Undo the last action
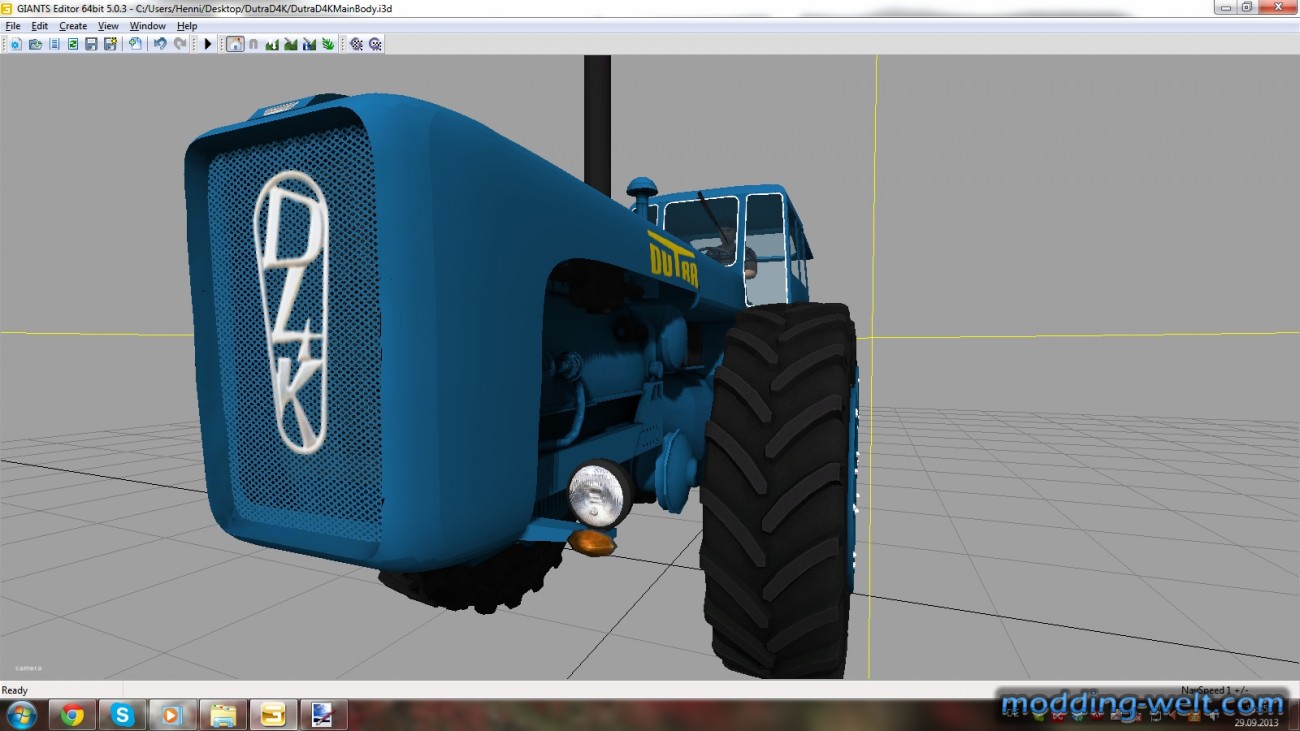The image size is (1300, 731). (160, 44)
